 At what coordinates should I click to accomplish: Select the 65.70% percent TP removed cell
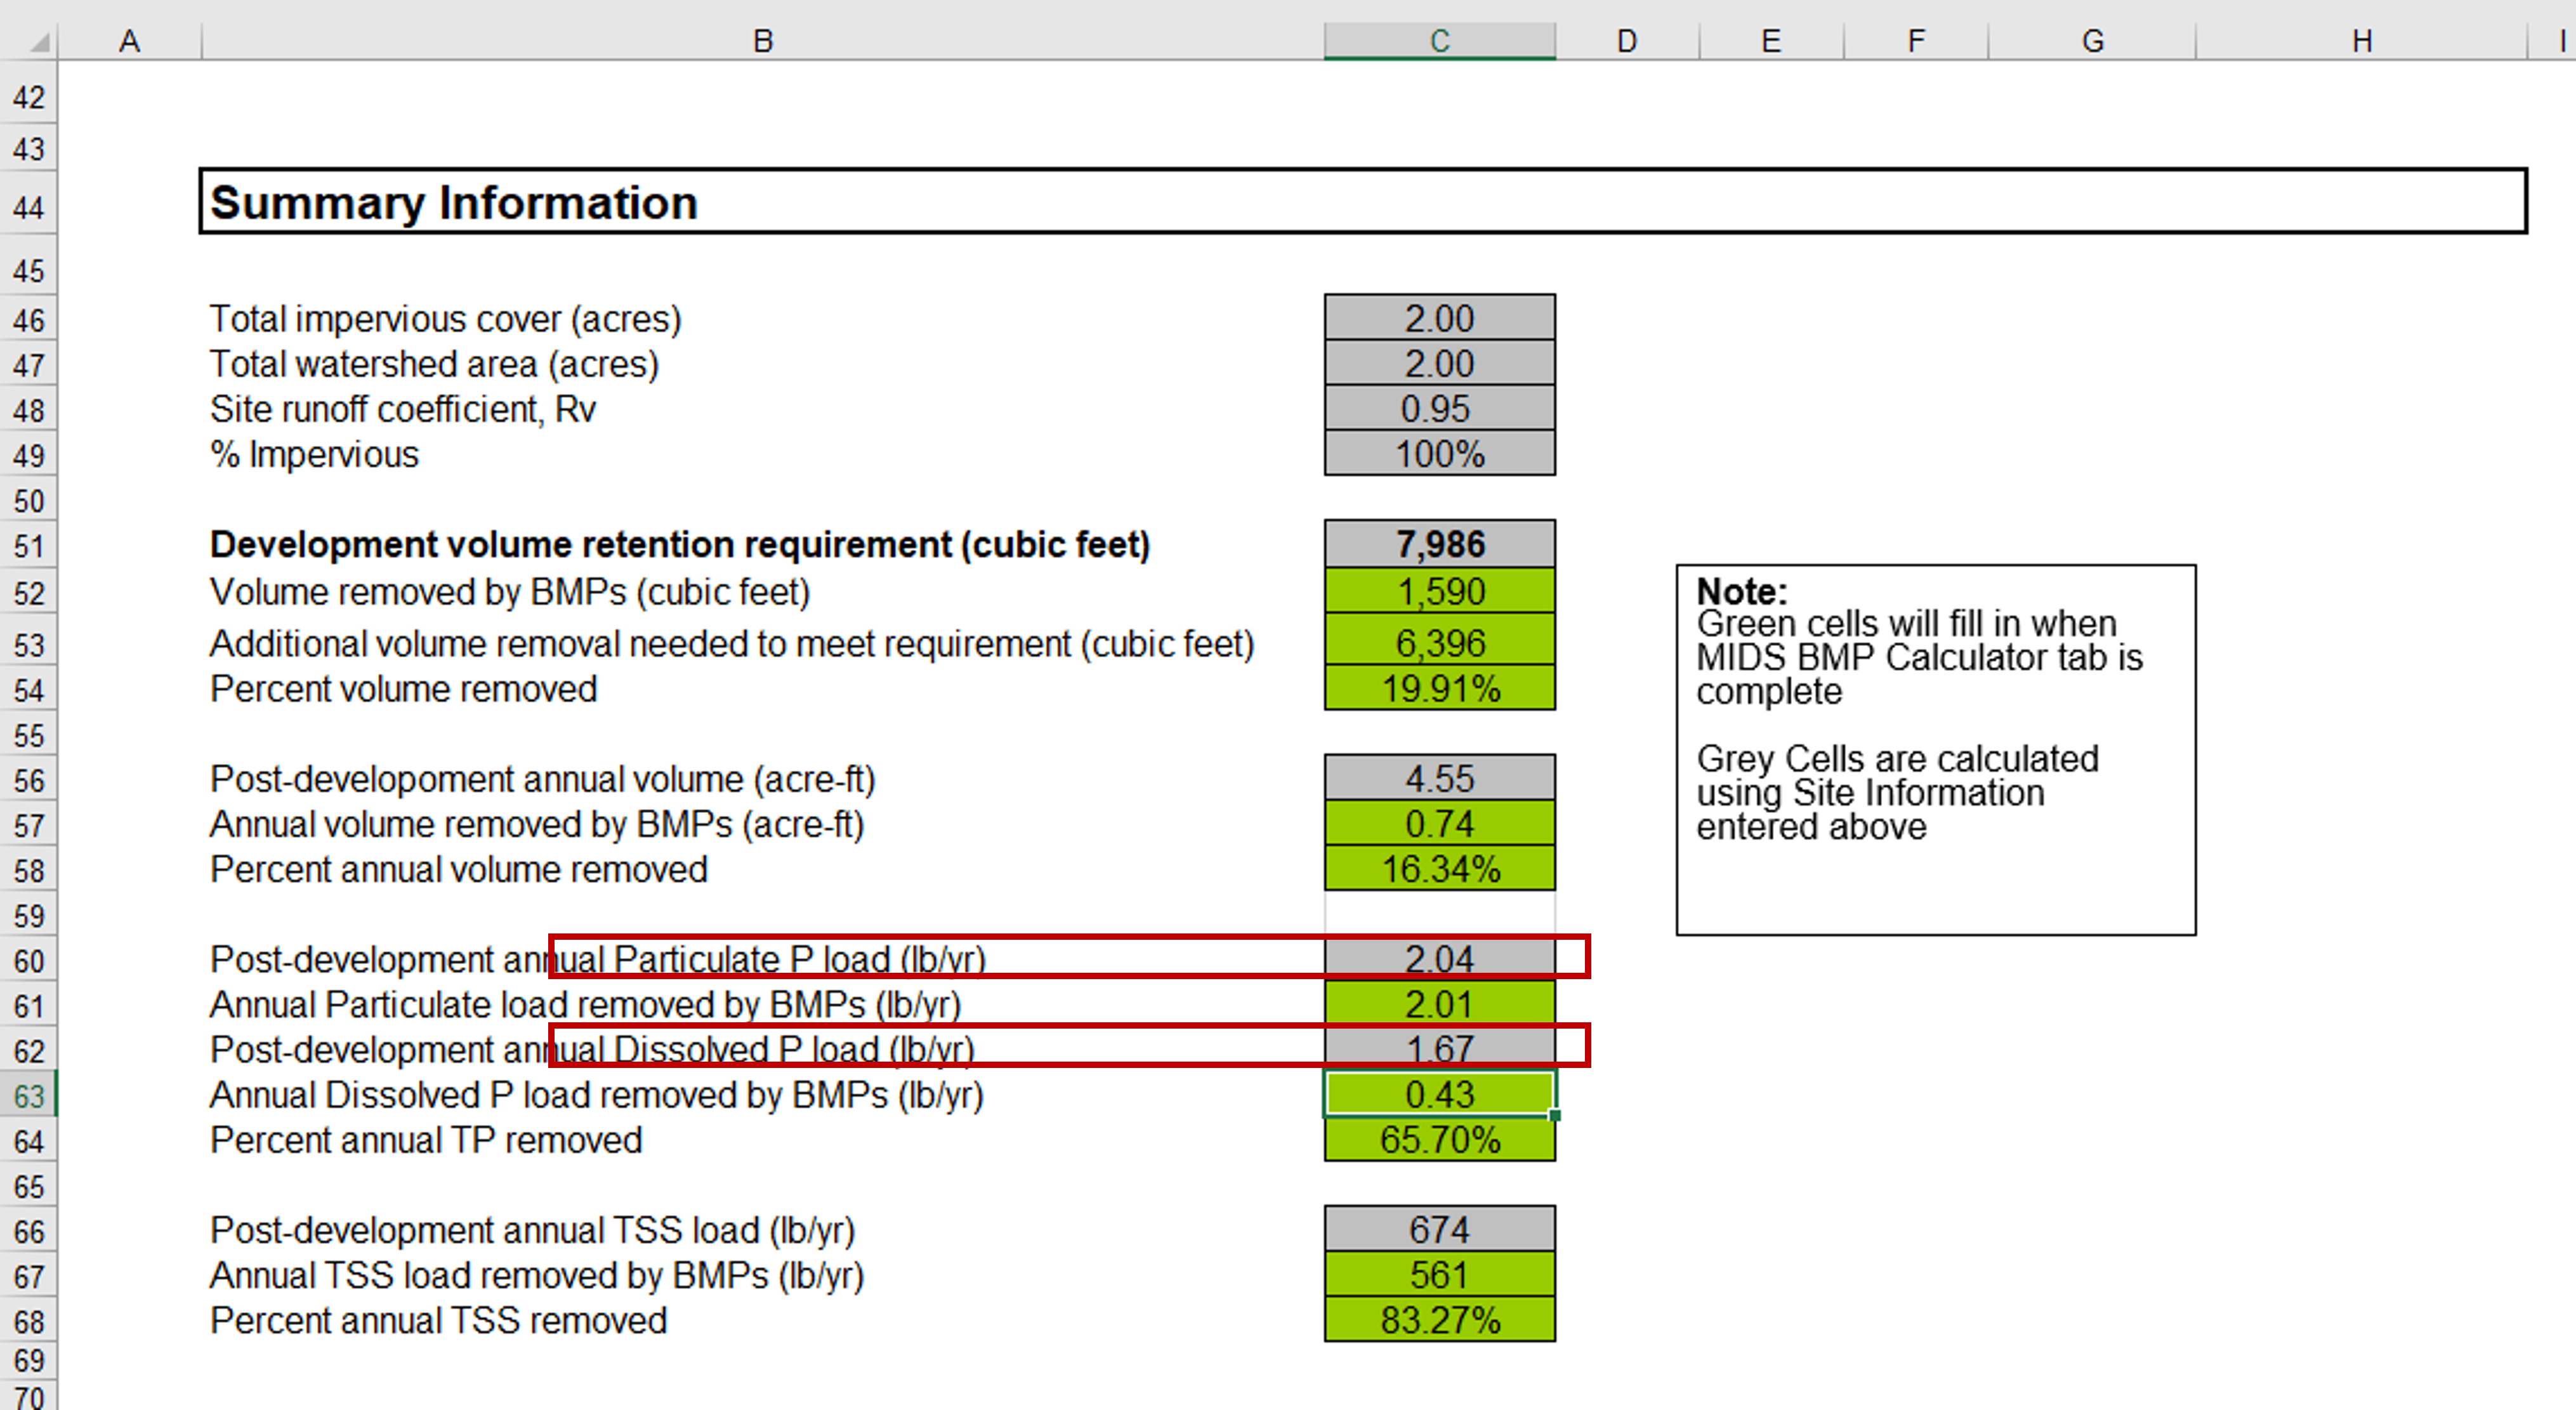[x=1439, y=1139]
